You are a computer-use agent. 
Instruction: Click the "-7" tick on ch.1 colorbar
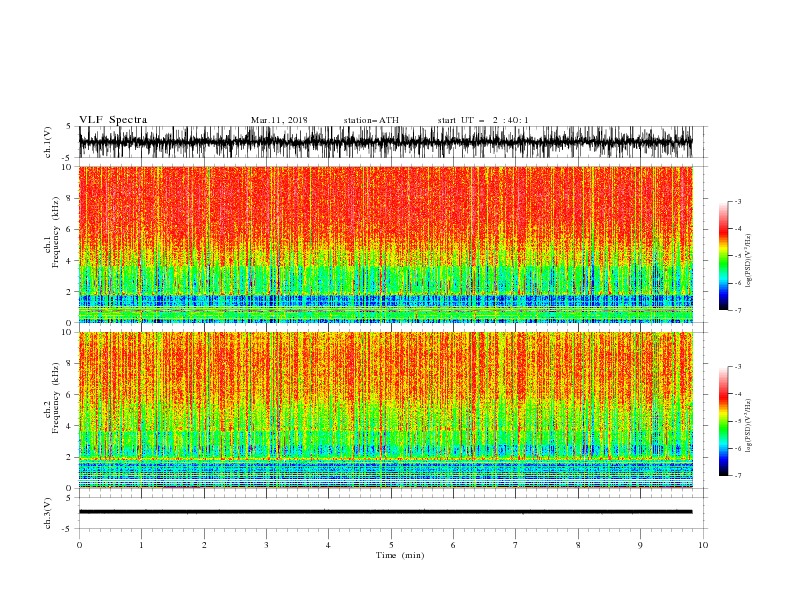coord(738,310)
